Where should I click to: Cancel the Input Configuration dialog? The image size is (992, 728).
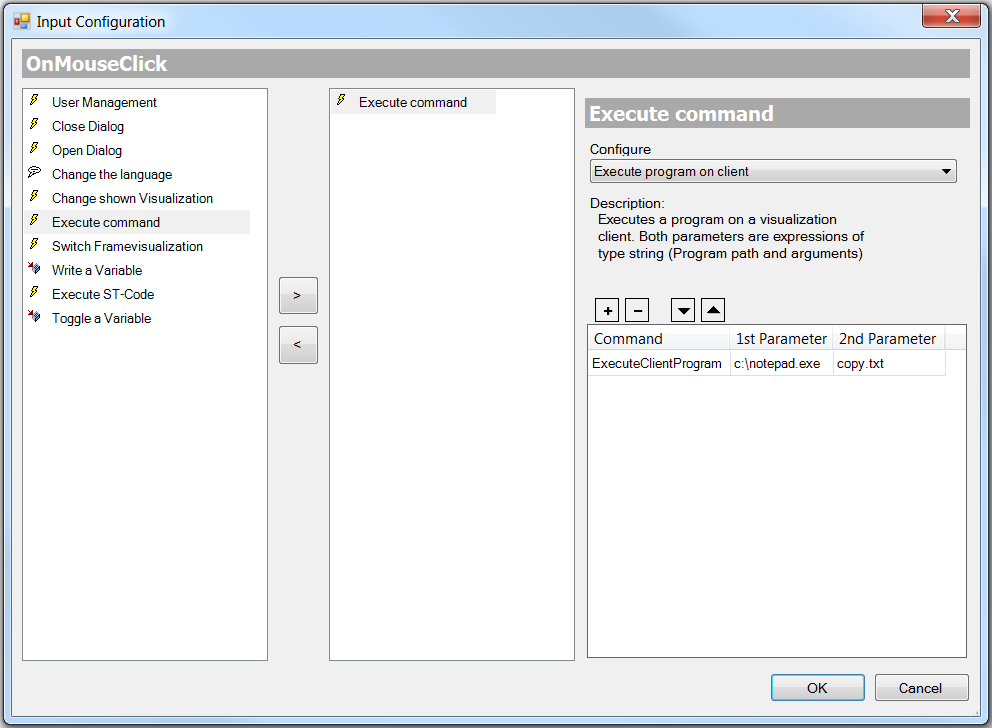click(x=920, y=687)
